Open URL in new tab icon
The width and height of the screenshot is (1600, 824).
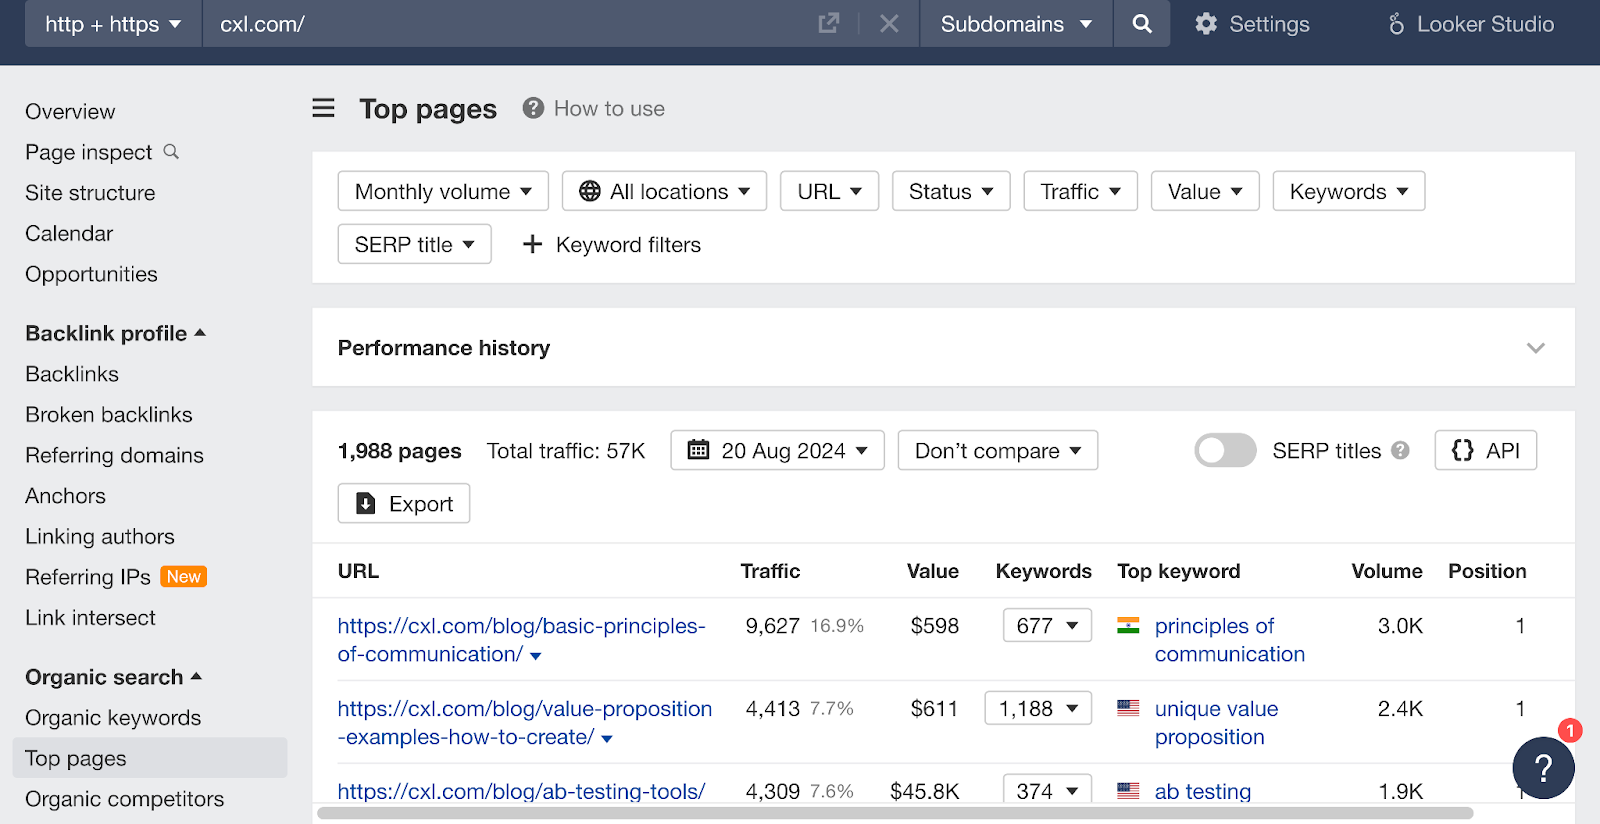point(828,23)
